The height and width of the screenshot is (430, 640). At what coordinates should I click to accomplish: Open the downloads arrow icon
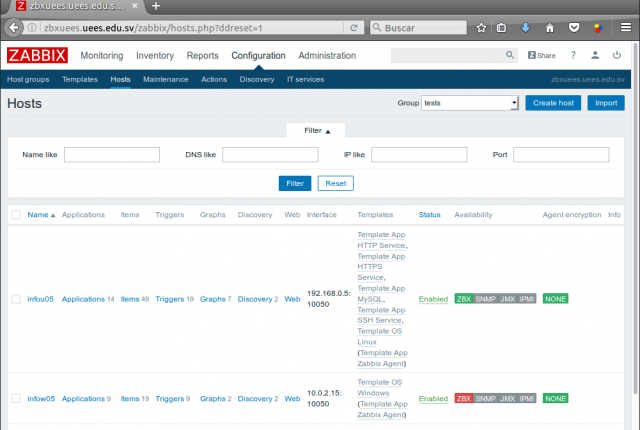(525, 28)
